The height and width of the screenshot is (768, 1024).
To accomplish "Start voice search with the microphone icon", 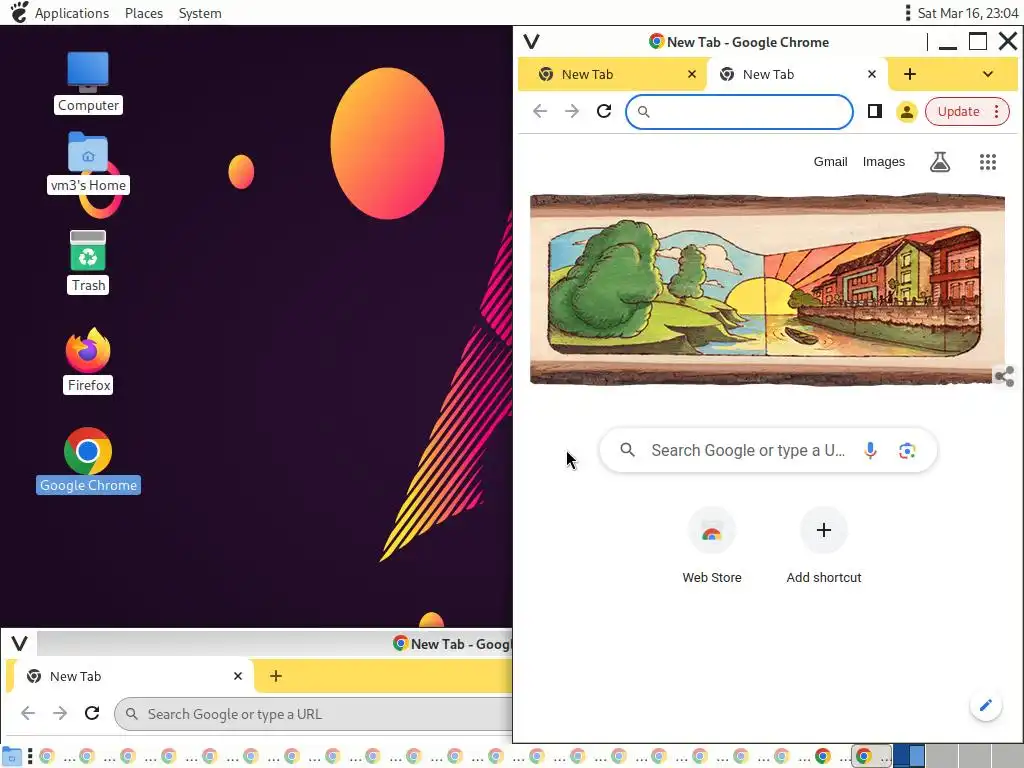I will click(870, 450).
